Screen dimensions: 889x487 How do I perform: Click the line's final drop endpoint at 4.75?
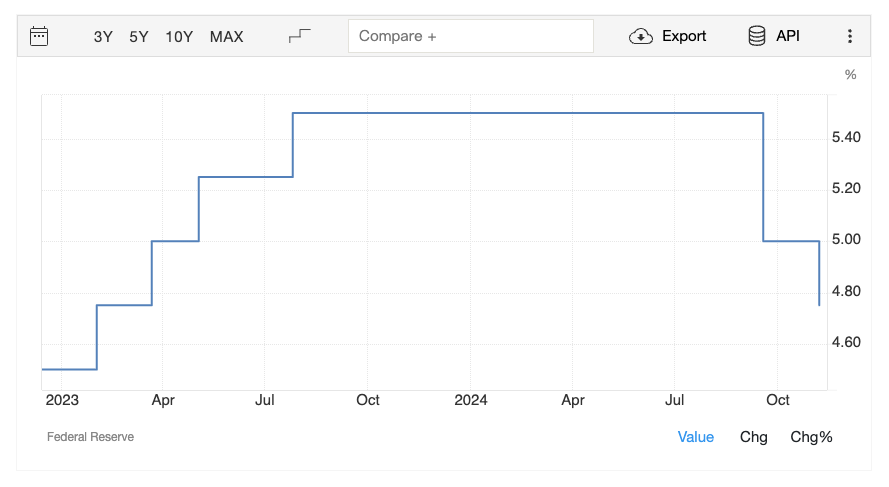tap(820, 305)
